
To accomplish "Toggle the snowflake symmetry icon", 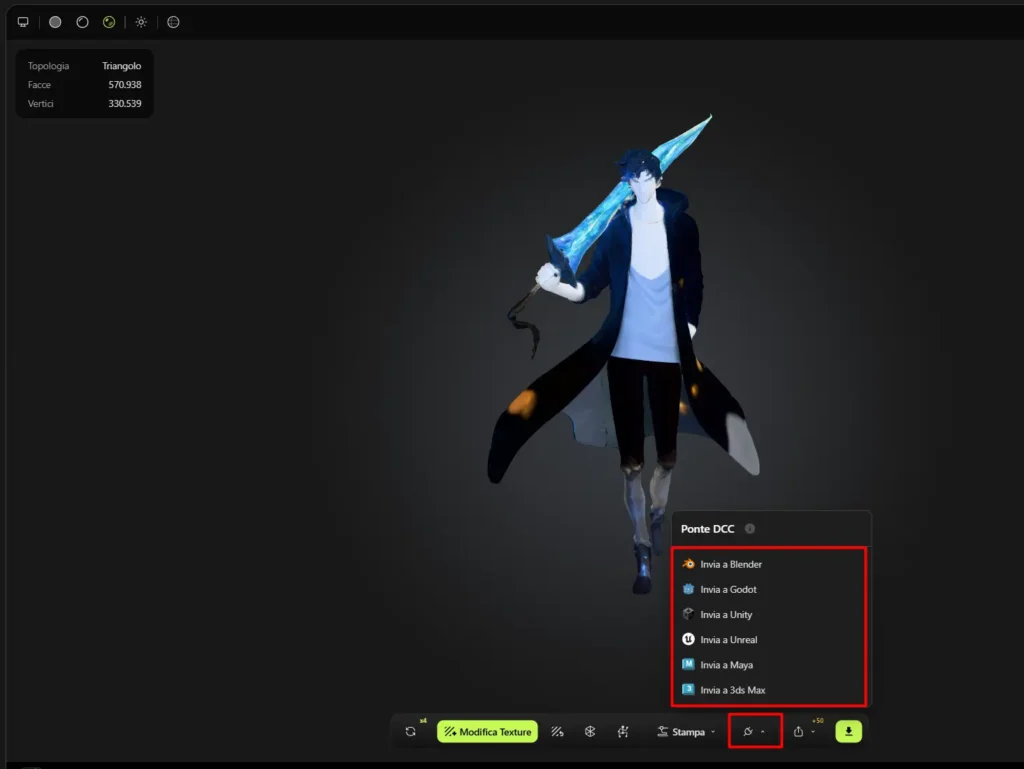I will tap(588, 731).
